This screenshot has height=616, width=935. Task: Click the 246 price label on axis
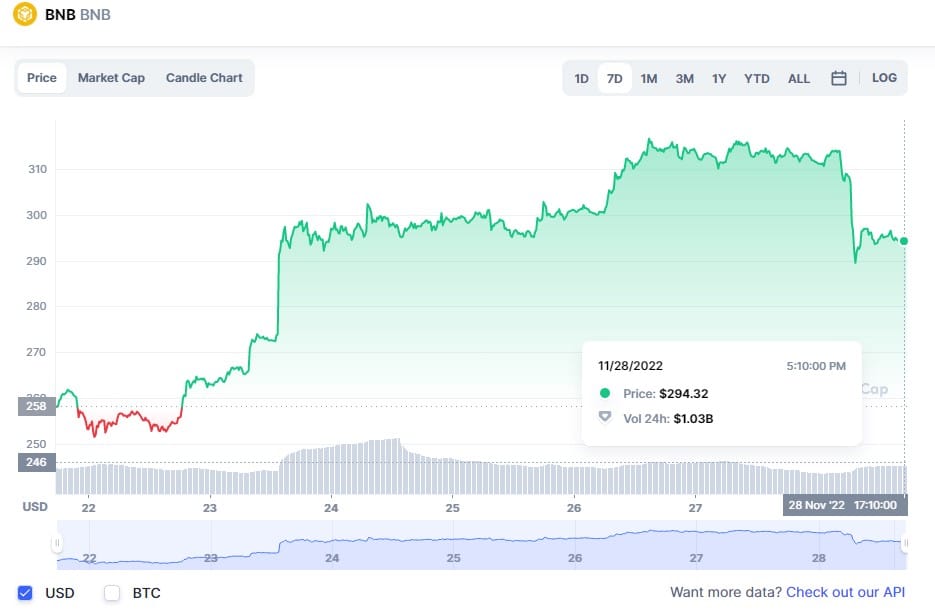coord(36,462)
